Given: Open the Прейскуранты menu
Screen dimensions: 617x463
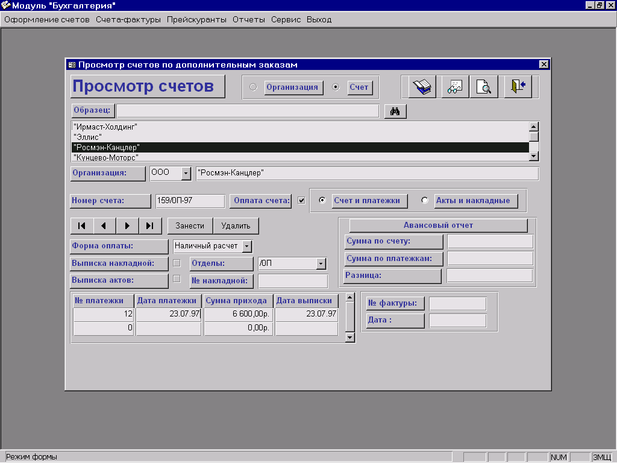Looking at the screenshot, I should tap(196, 19).
